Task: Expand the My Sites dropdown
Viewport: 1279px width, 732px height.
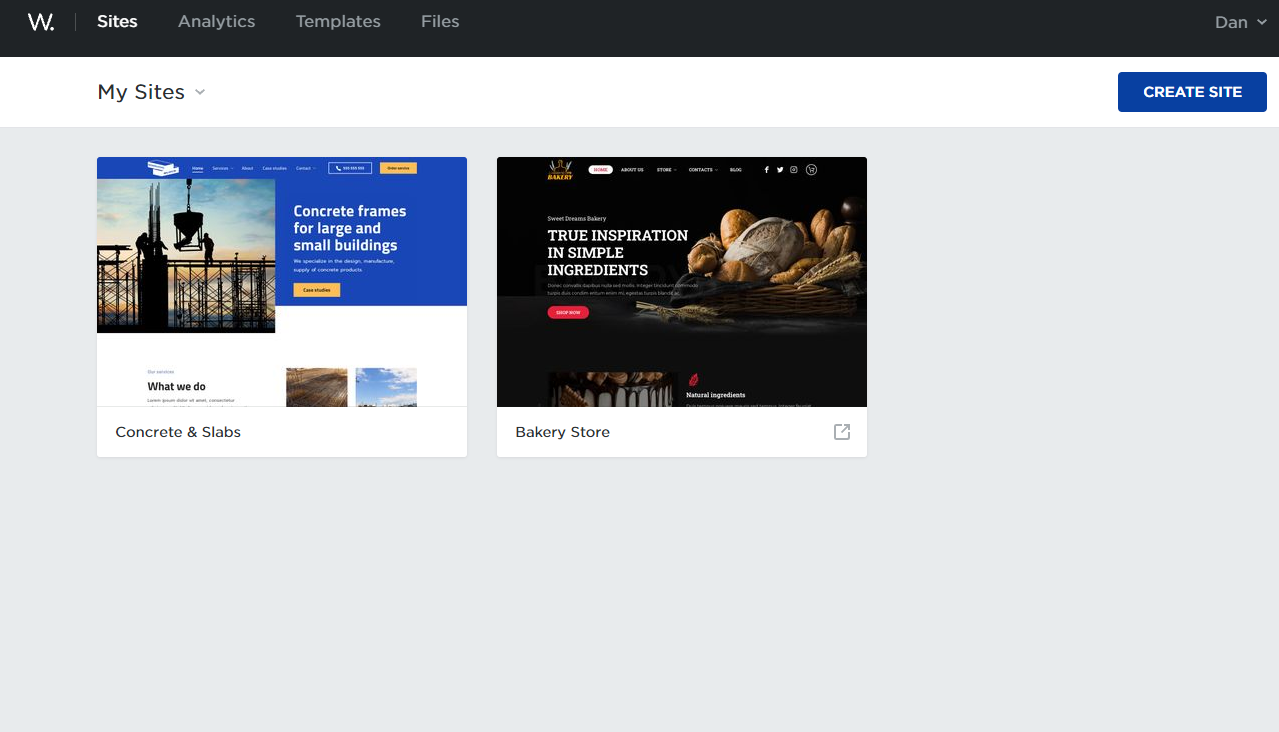Action: click(x=152, y=91)
